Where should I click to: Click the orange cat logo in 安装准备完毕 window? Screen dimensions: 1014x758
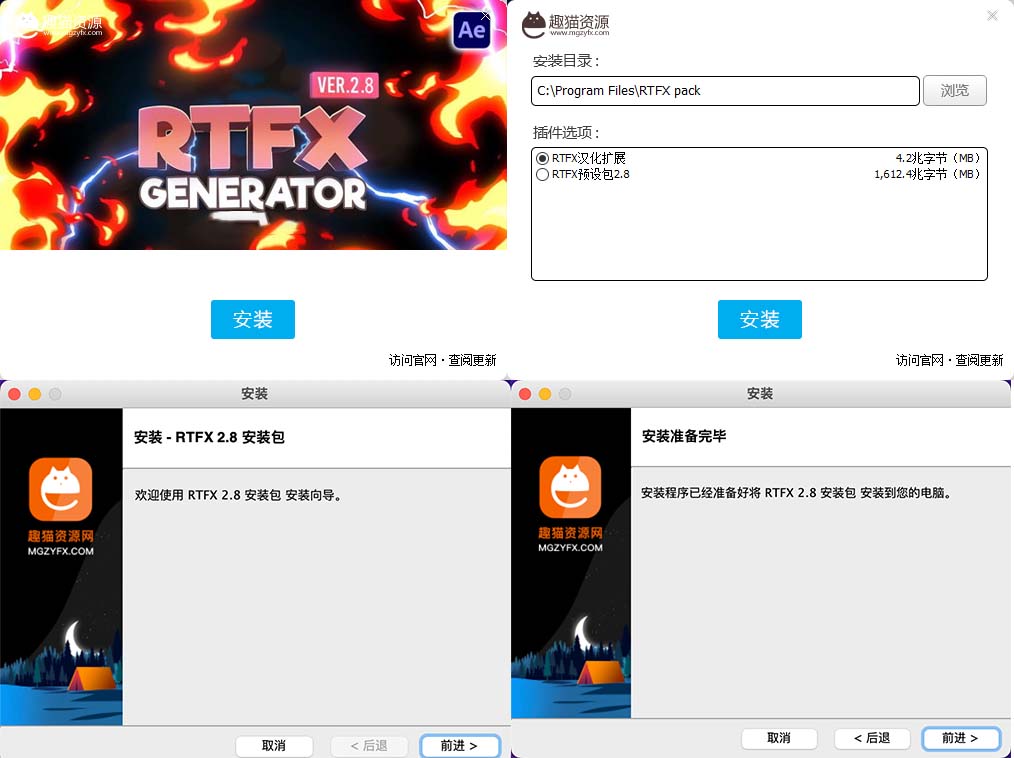[570, 487]
